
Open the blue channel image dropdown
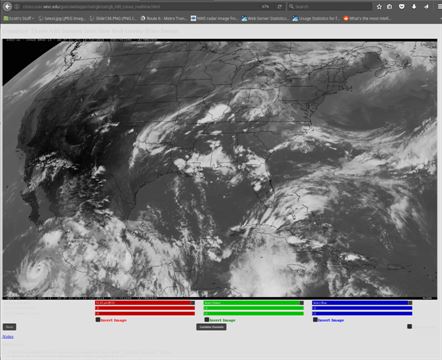pos(362,303)
